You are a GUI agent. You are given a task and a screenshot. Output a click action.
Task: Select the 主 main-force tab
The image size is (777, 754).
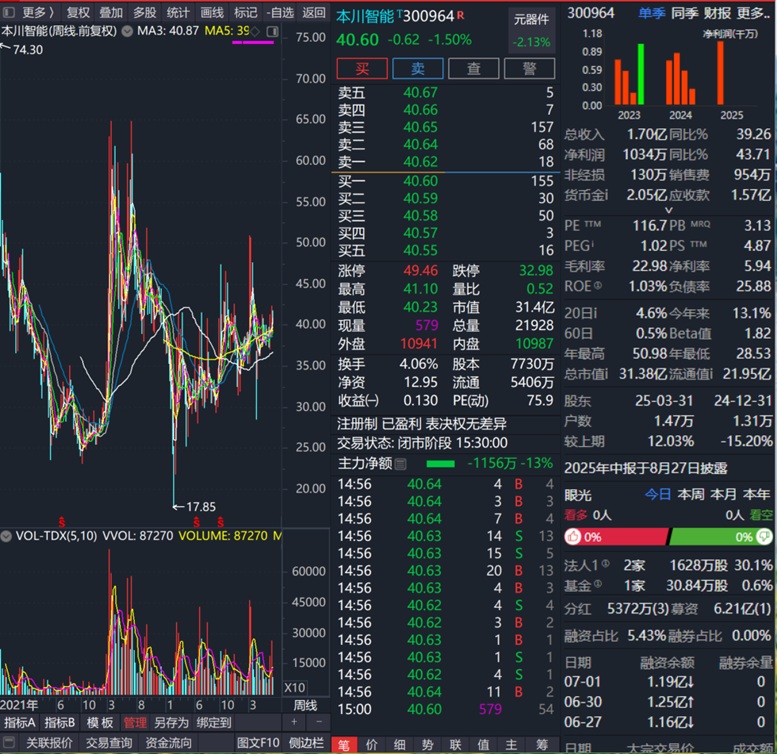(x=511, y=745)
